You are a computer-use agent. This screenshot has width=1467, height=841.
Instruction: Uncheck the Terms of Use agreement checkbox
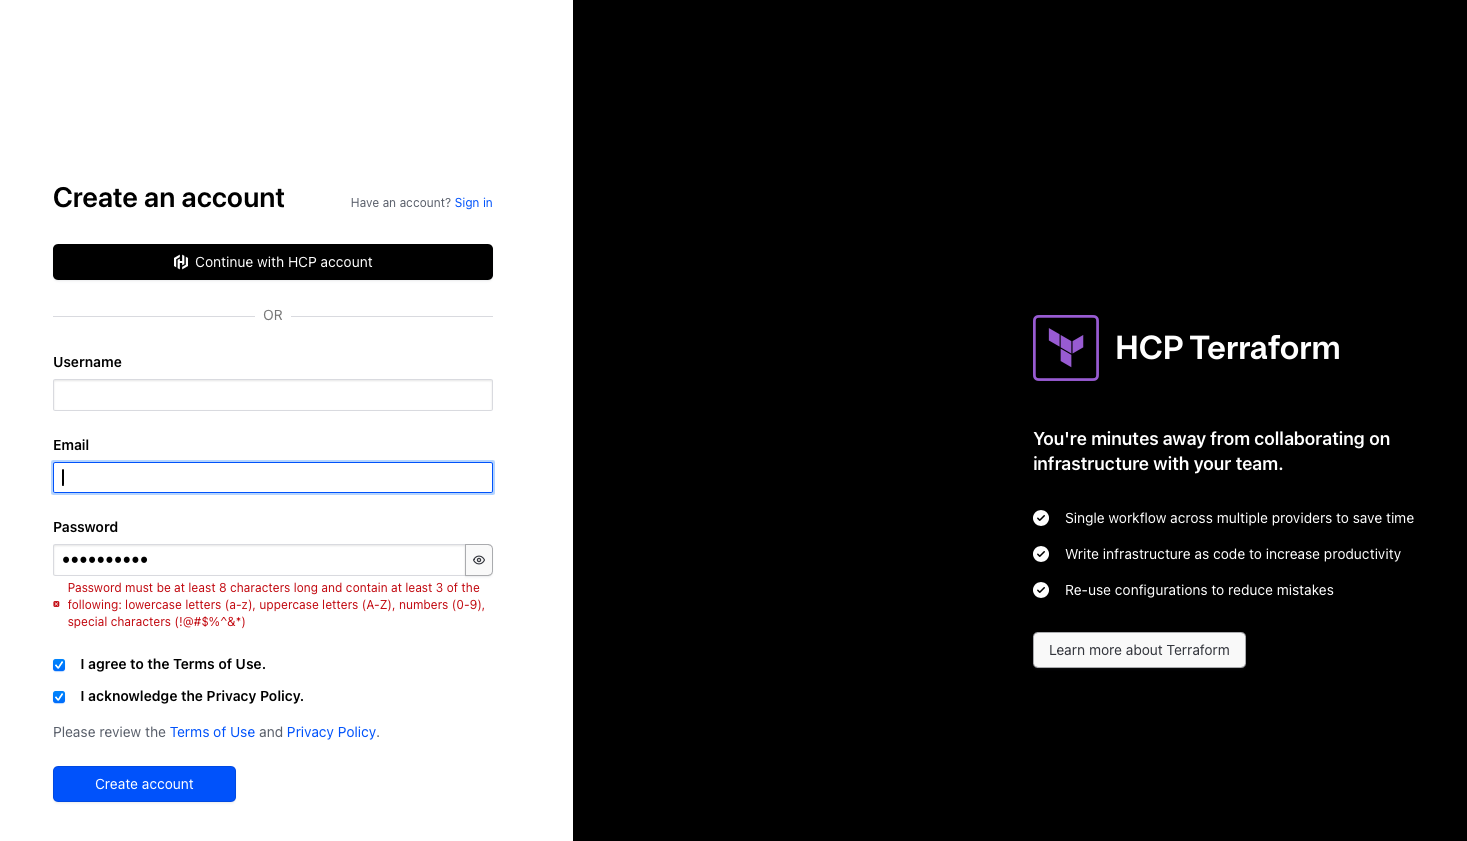coord(59,665)
